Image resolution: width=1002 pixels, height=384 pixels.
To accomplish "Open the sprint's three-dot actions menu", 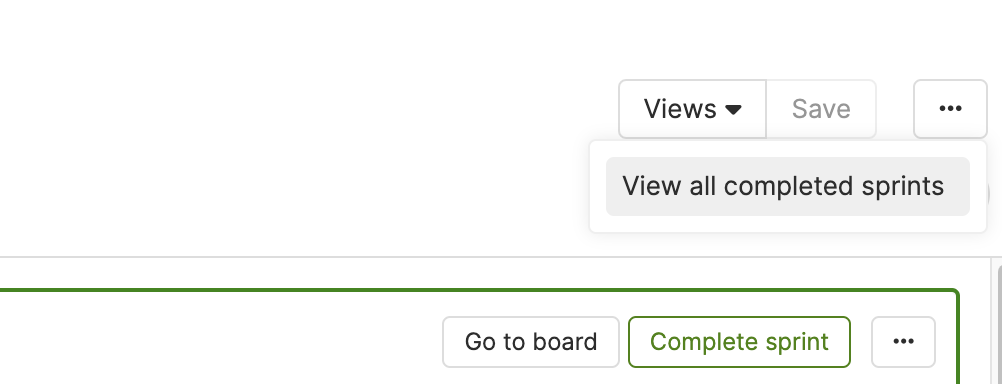I will pos(903,342).
